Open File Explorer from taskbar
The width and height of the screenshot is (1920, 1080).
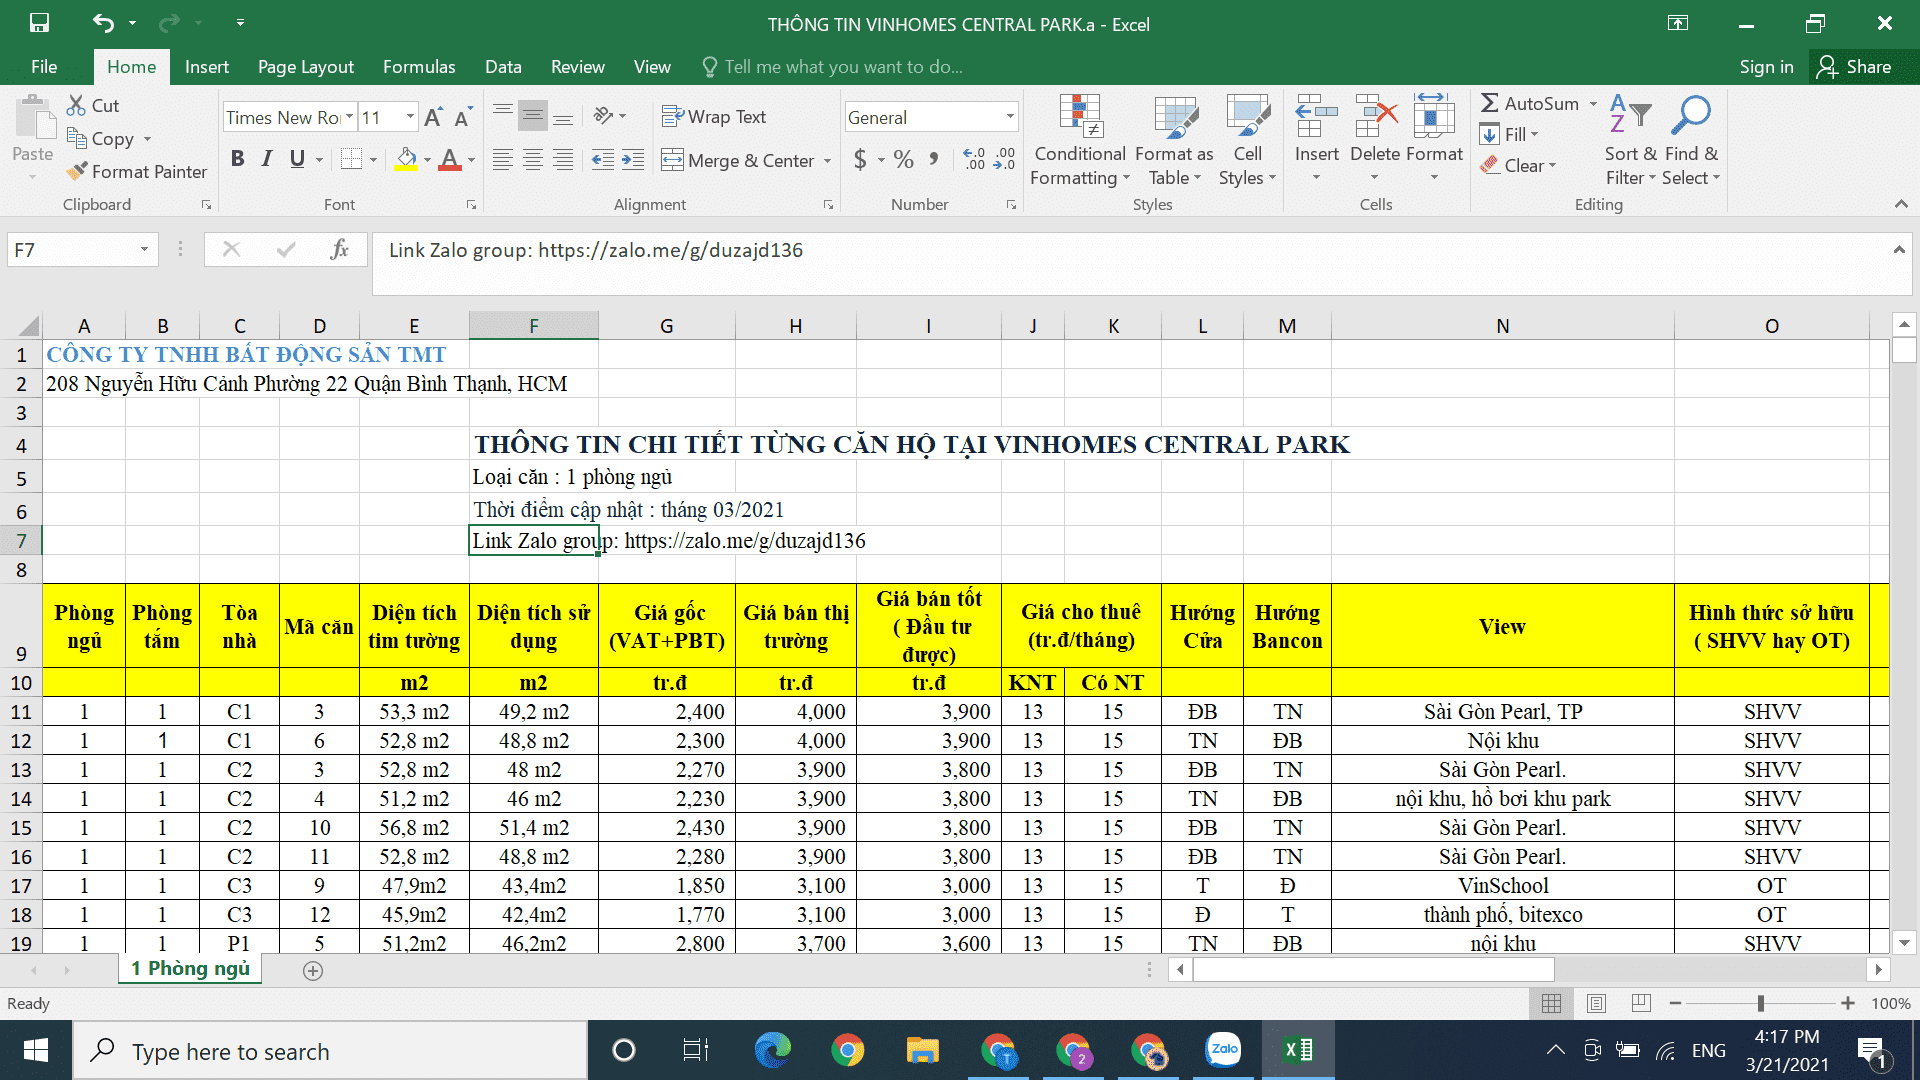(922, 1050)
